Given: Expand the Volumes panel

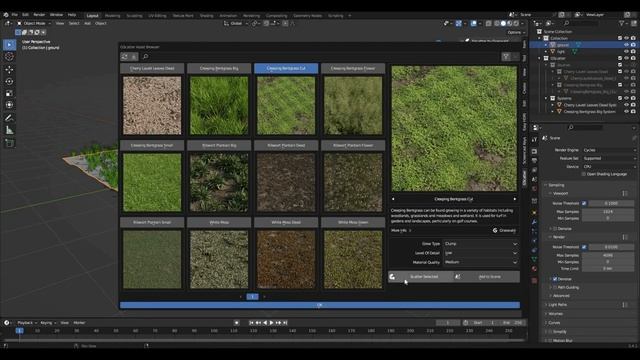Looking at the screenshot, I should point(556,314).
